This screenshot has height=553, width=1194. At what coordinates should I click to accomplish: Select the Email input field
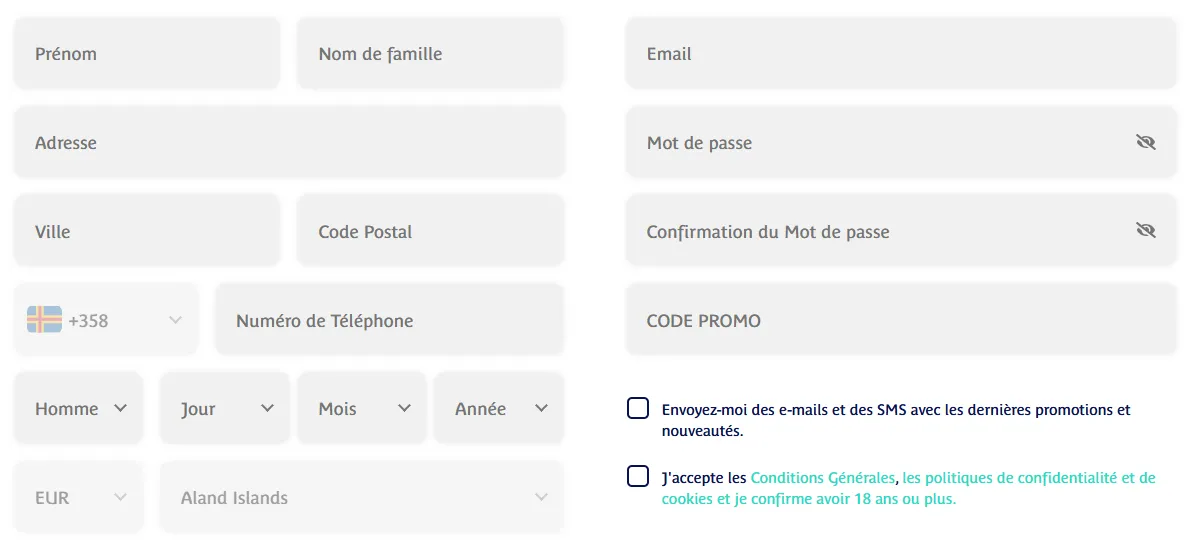pos(901,54)
